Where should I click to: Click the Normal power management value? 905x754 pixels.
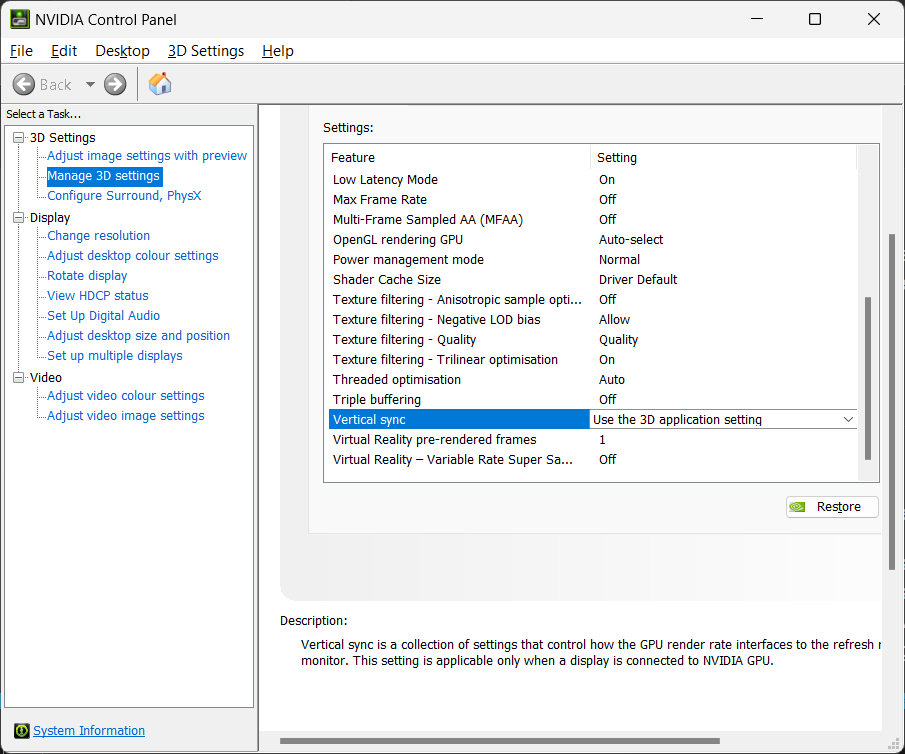[619, 260]
